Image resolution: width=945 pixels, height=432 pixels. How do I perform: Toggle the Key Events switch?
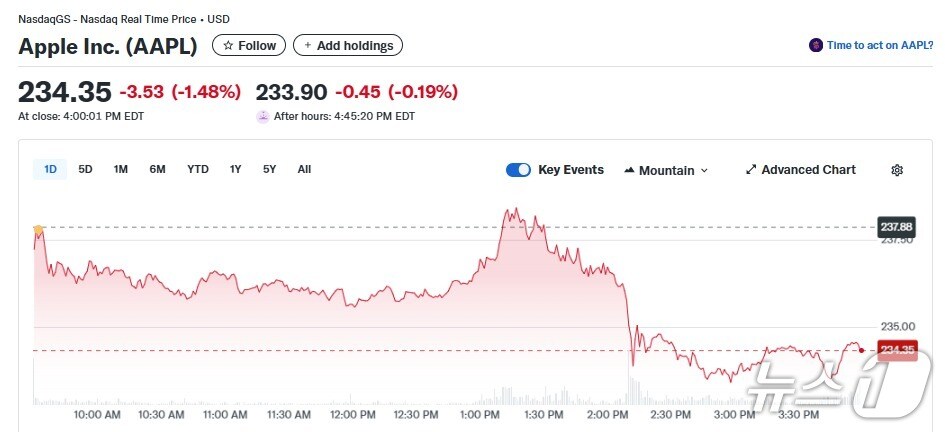point(518,170)
